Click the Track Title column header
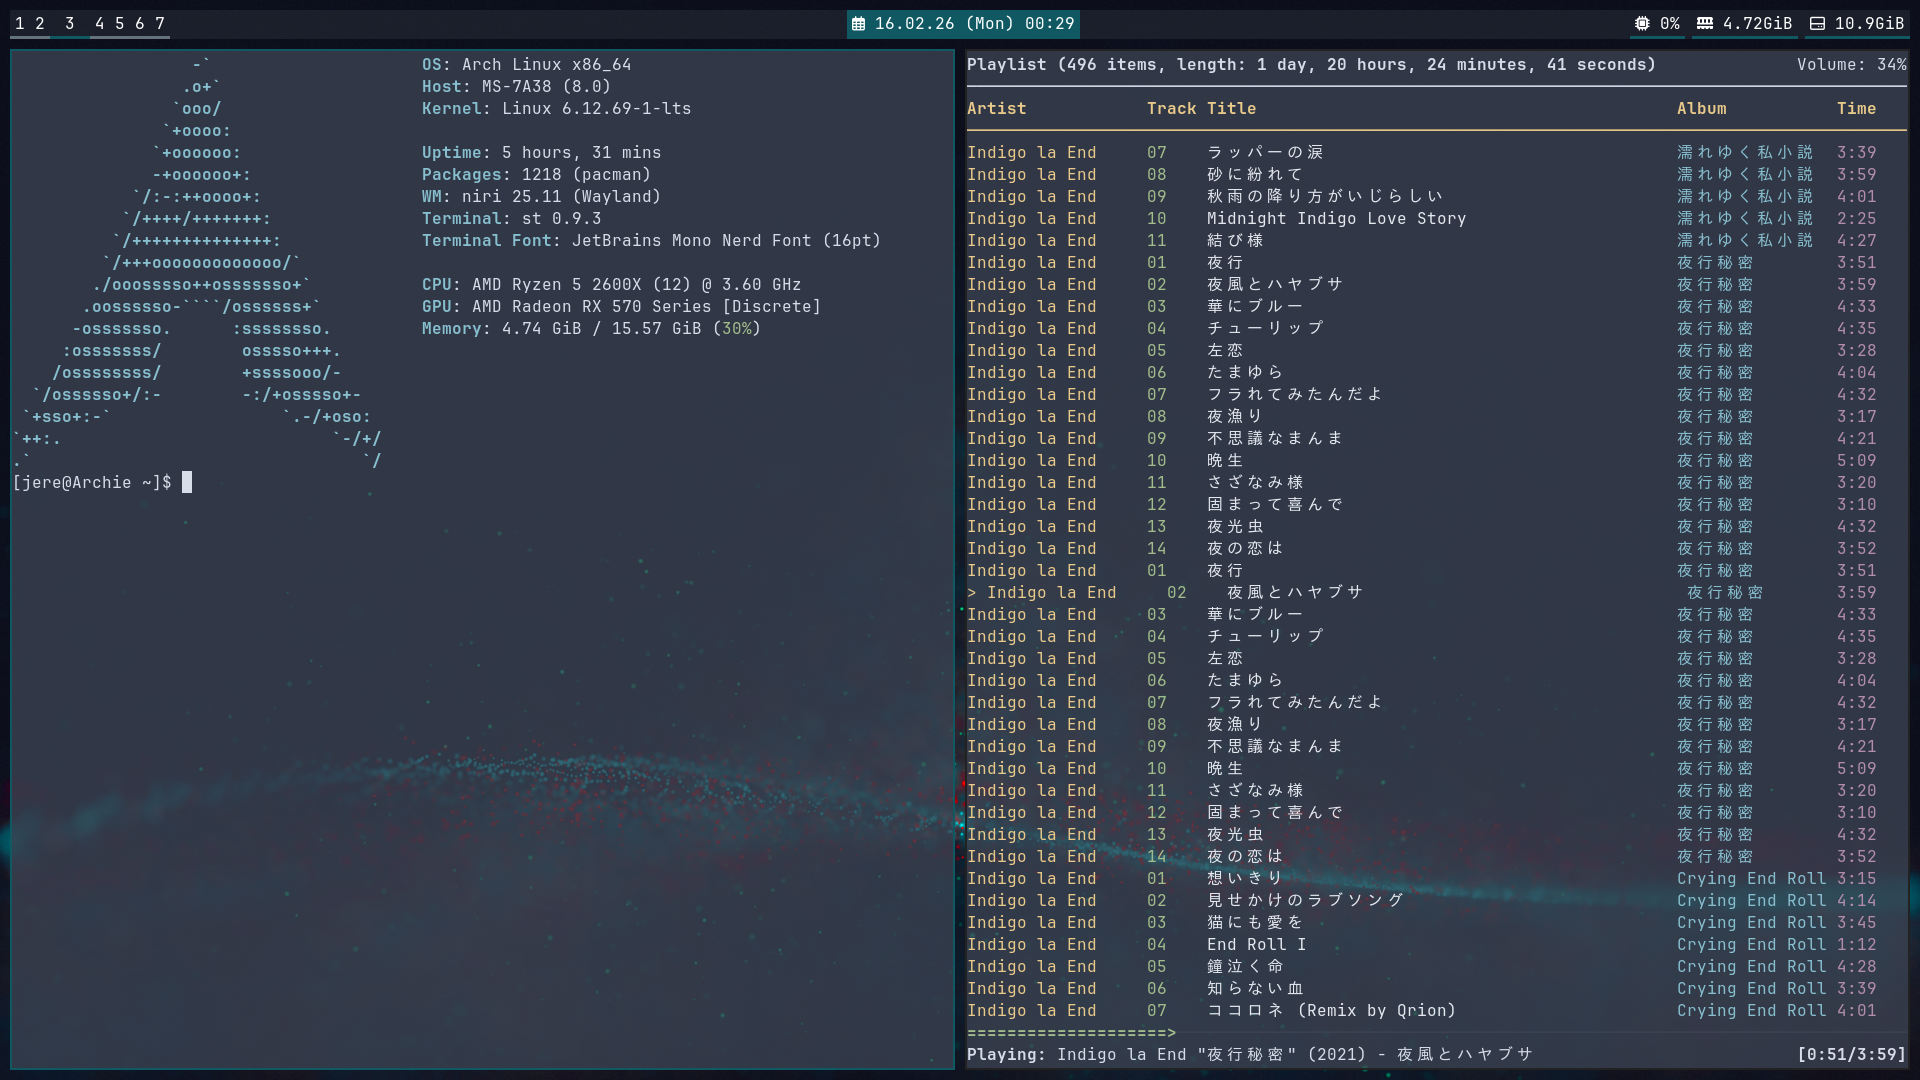1920x1080 pixels. tap(1201, 109)
